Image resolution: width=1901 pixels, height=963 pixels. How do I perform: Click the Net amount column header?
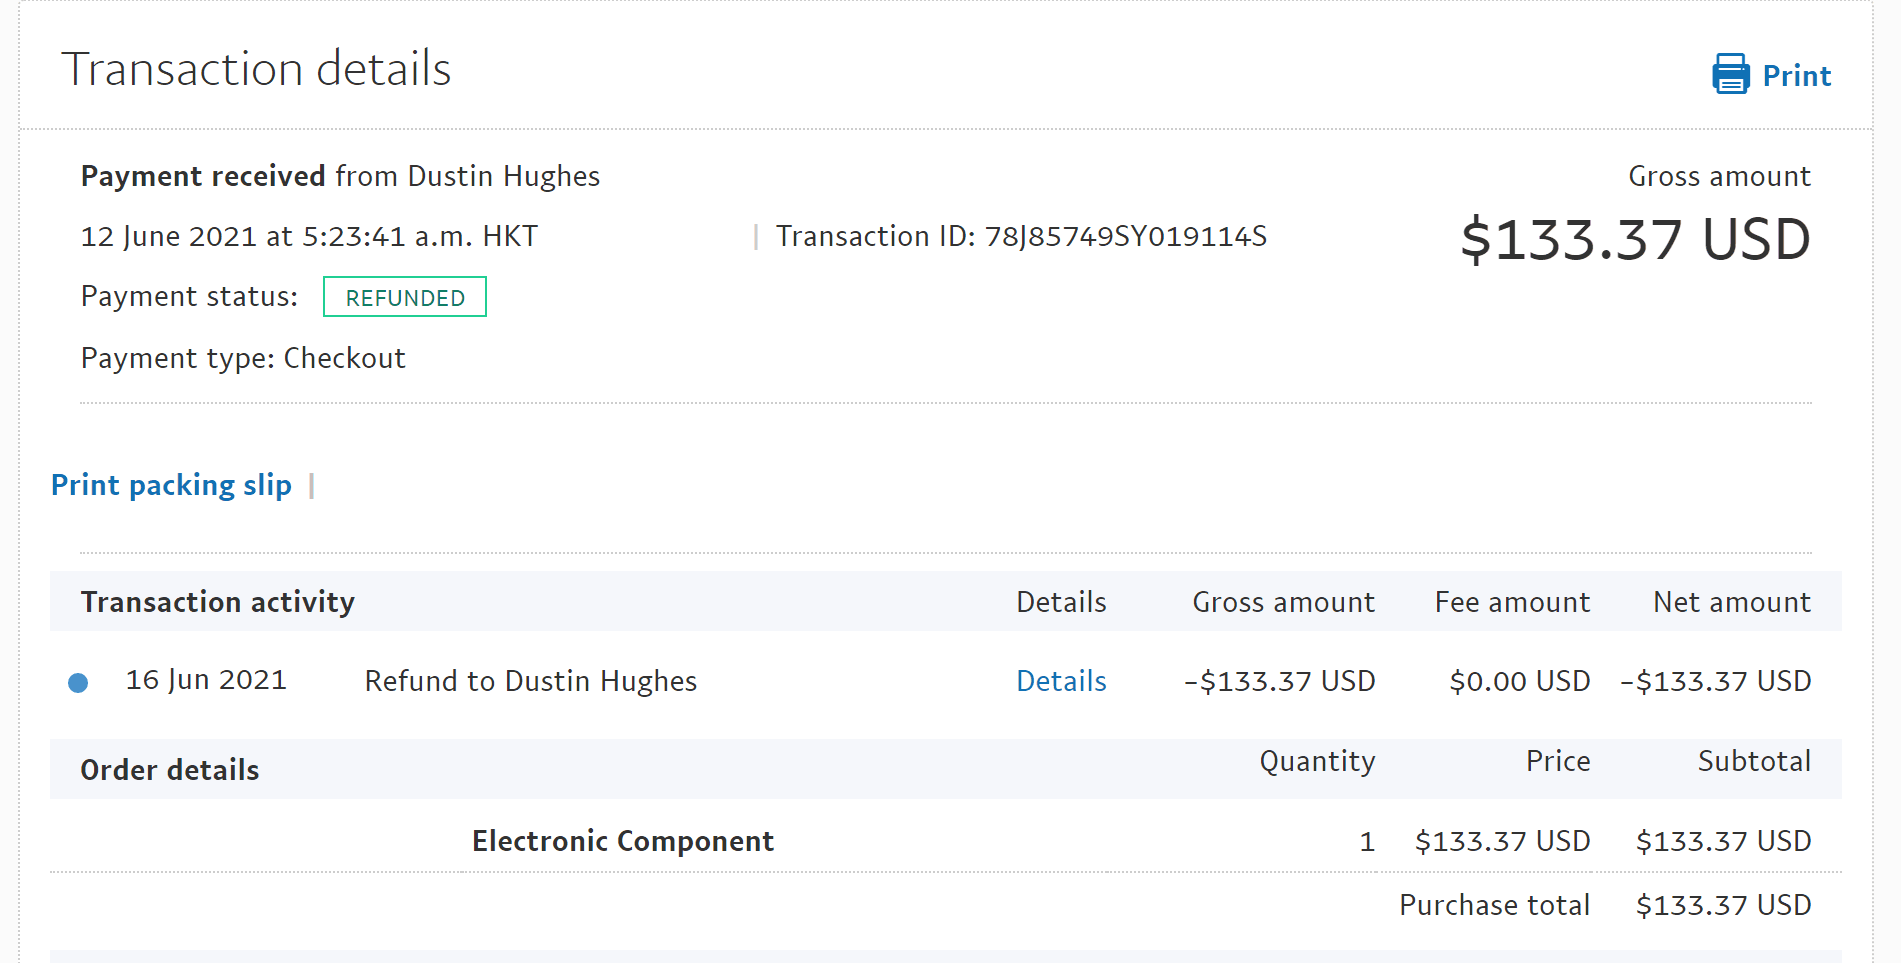click(1732, 602)
